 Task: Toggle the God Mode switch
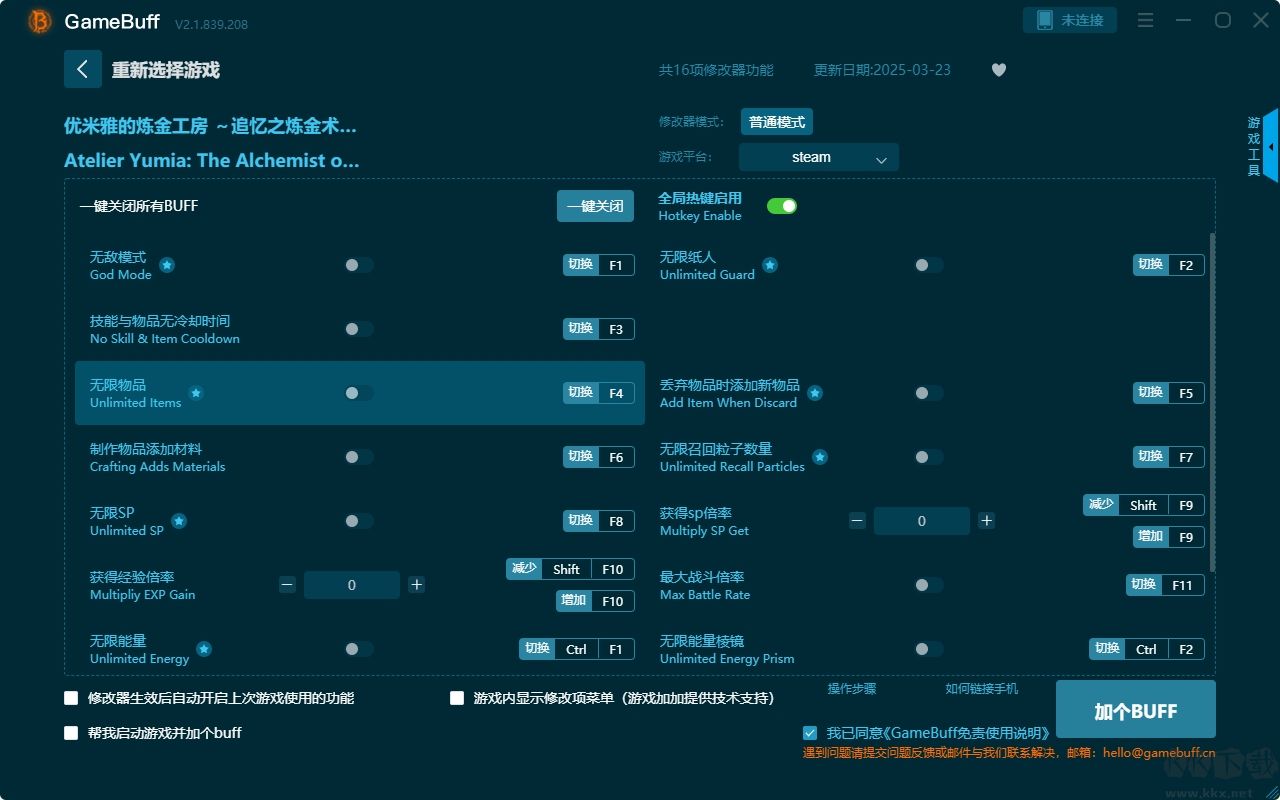[x=358, y=265]
